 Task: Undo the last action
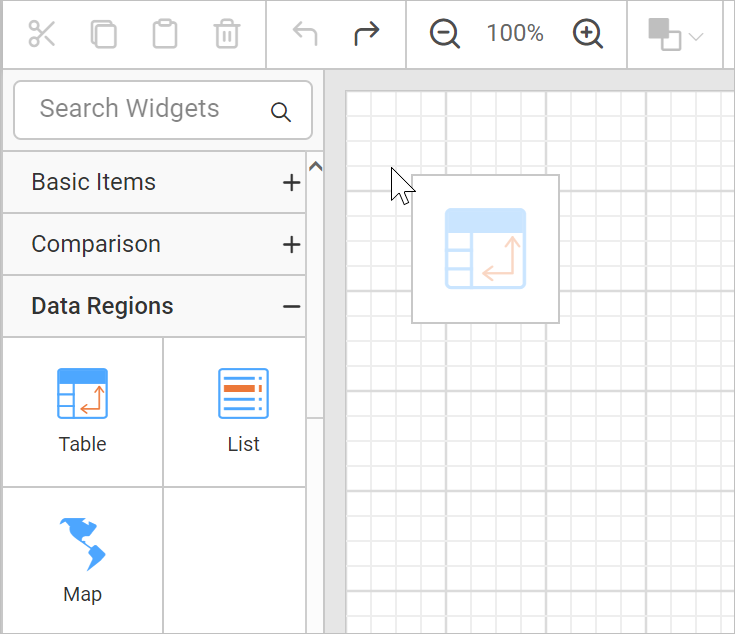click(x=305, y=34)
